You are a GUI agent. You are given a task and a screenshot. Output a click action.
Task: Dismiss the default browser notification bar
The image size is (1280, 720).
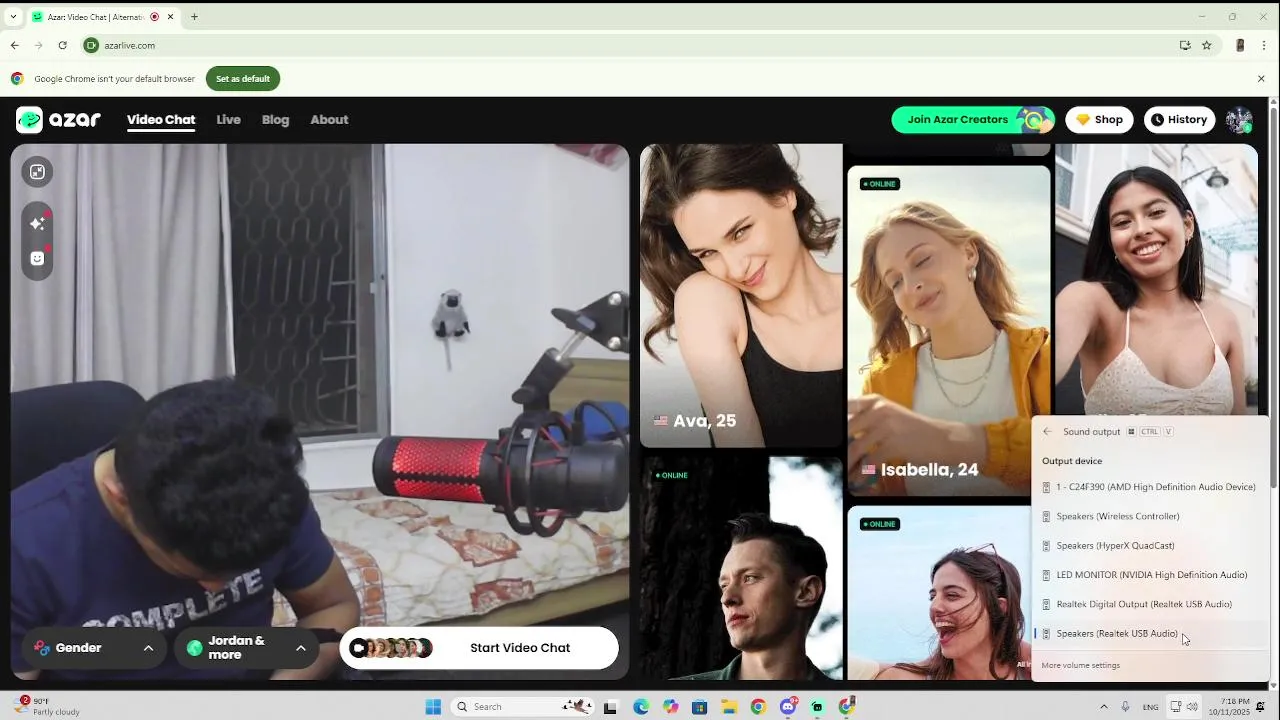pos(1261,79)
